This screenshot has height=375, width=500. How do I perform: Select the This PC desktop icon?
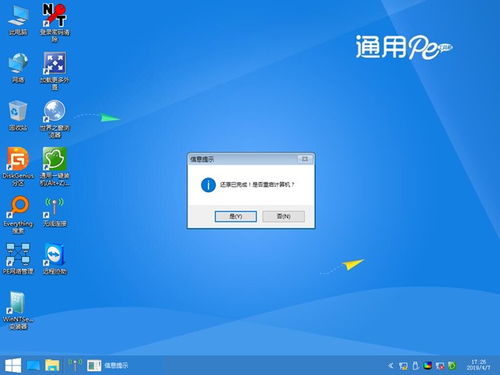pos(18,20)
